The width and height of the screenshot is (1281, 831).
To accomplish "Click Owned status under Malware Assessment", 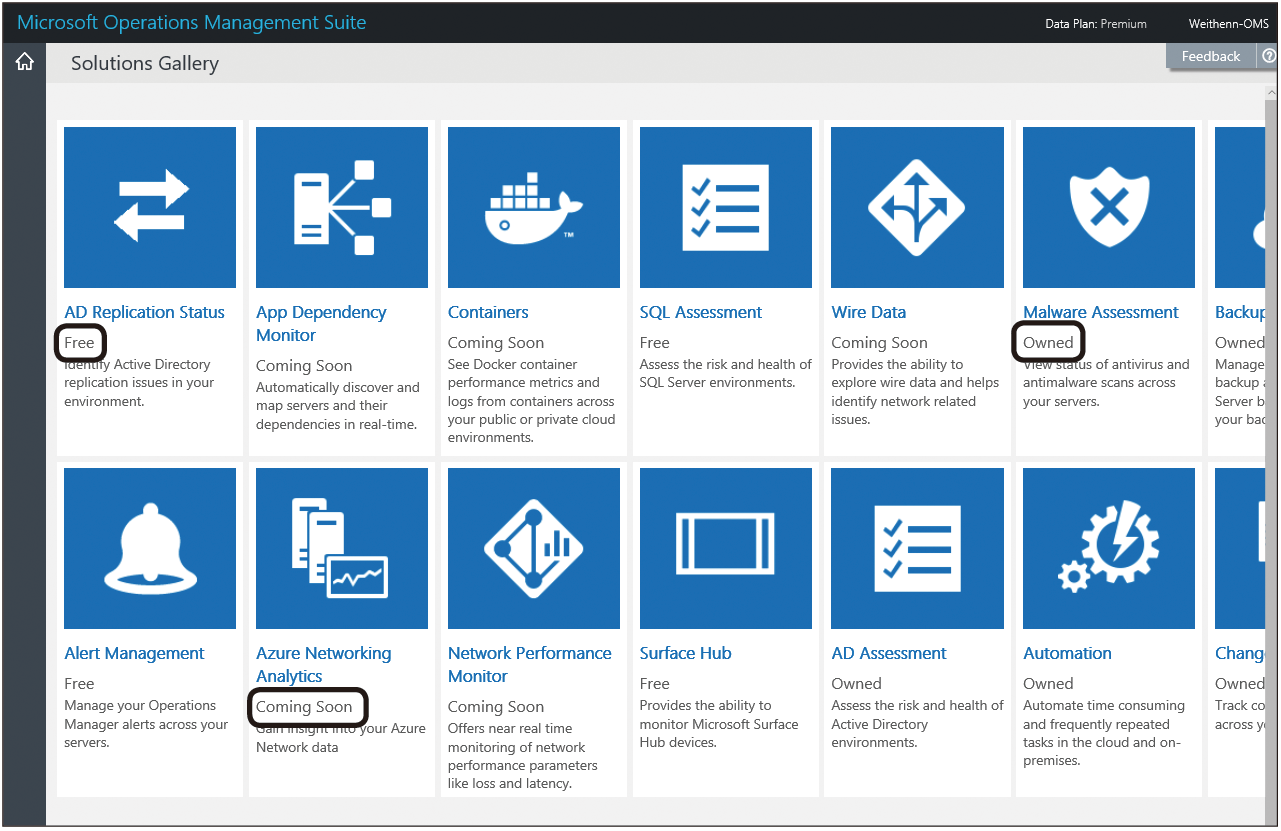I will click(x=1048, y=342).
